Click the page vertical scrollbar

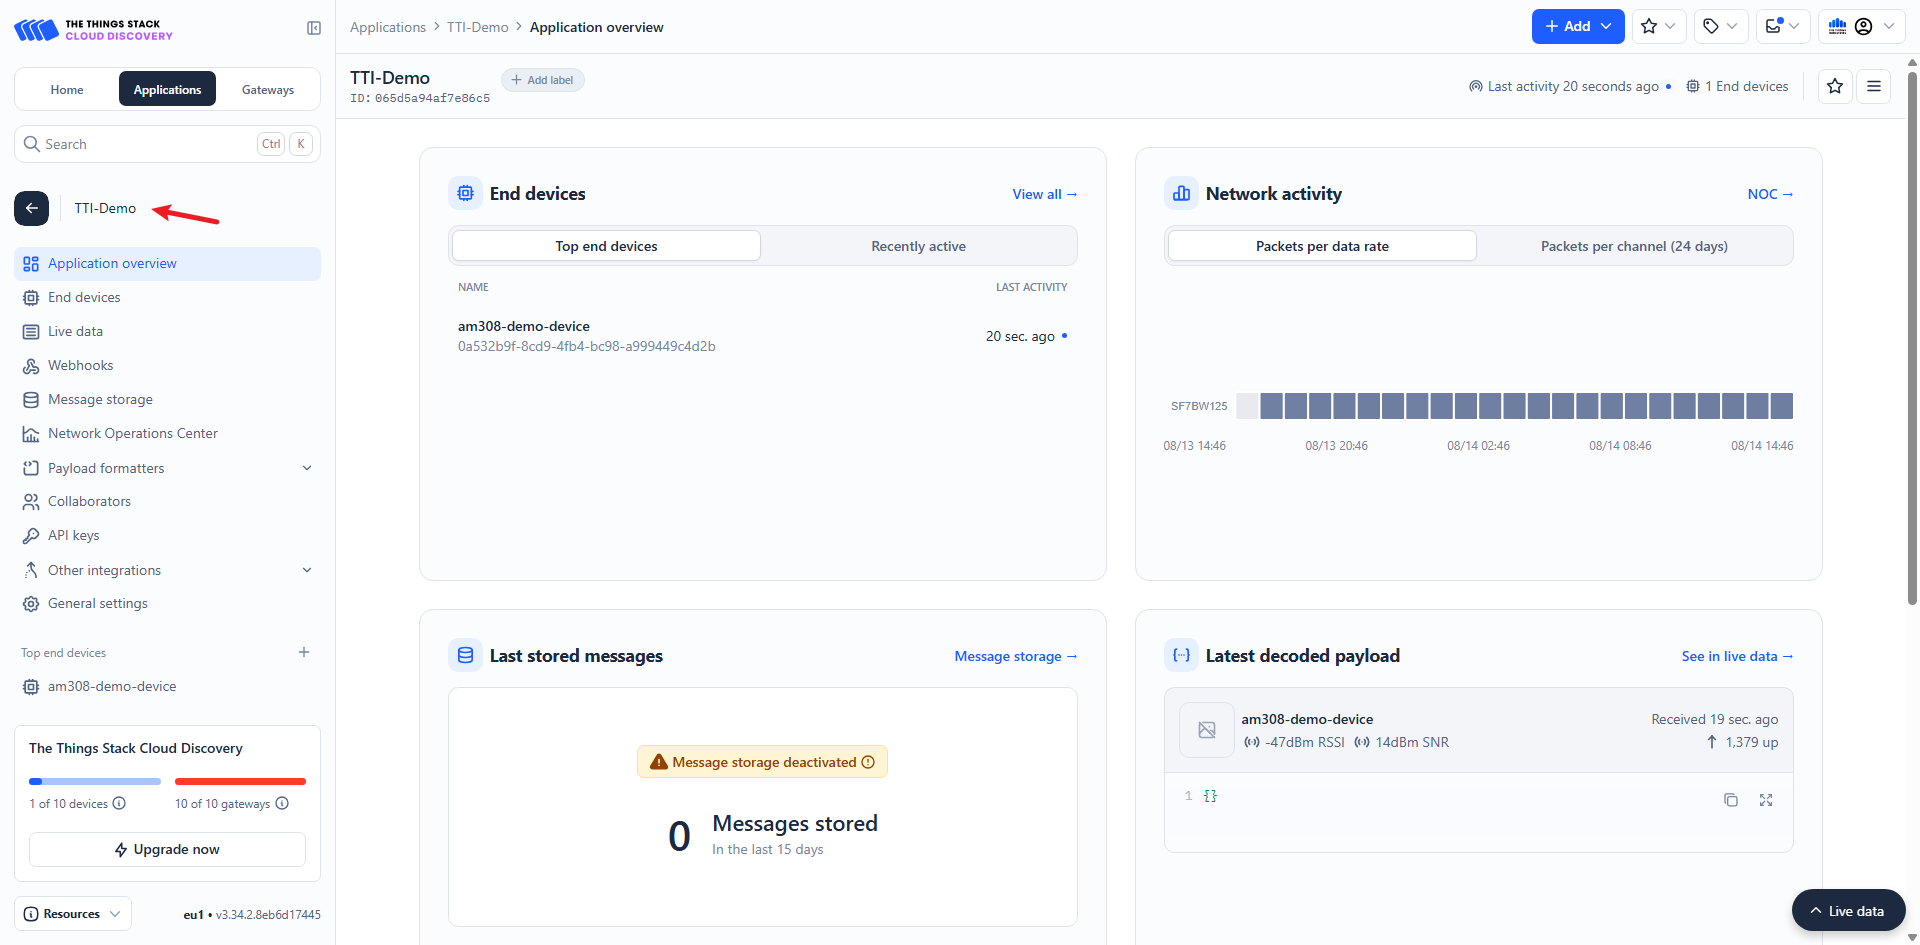point(1912,340)
